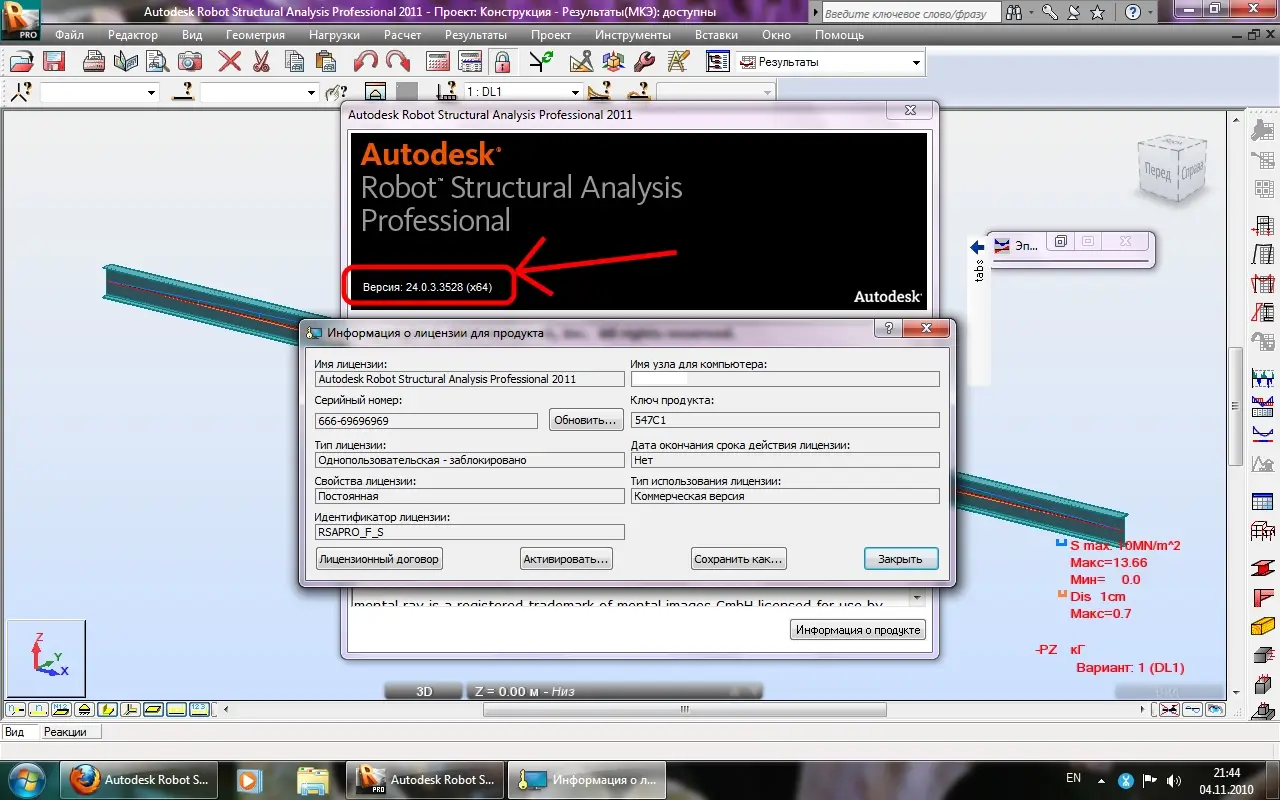Close the license dialog with Закрыть
The image size is (1280, 800).
coord(901,559)
